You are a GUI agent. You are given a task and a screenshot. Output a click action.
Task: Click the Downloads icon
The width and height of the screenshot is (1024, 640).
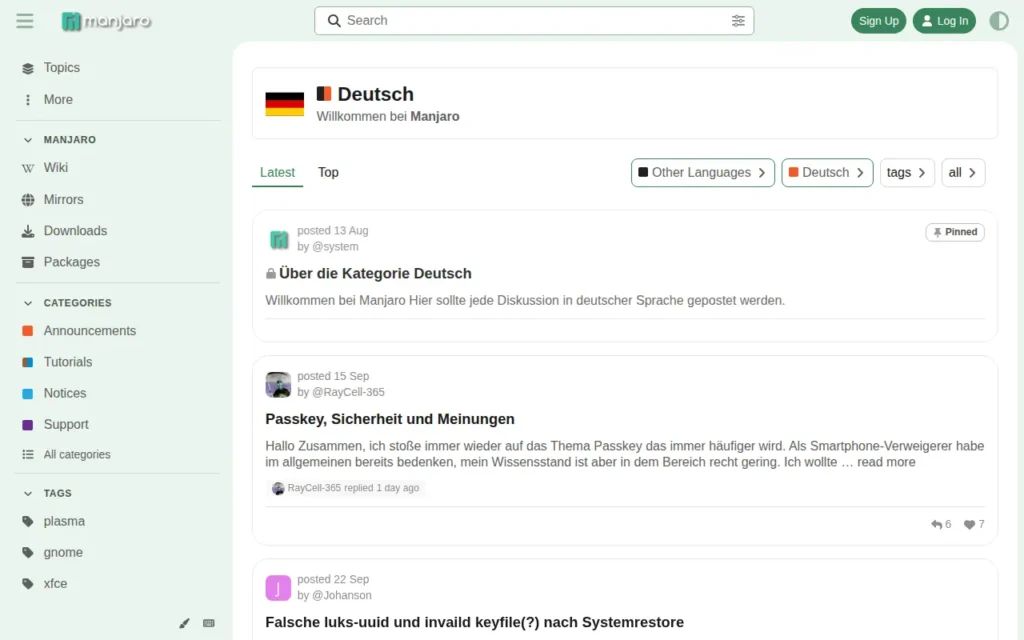point(27,231)
